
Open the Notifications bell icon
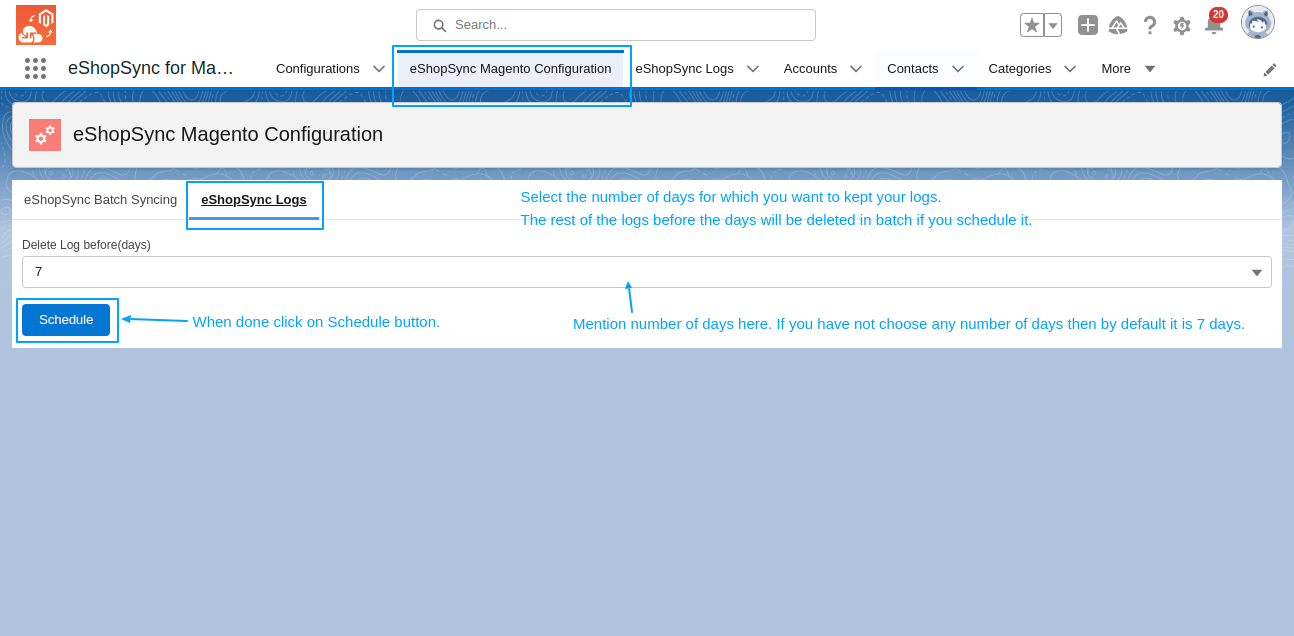pyautogui.click(x=1213, y=26)
